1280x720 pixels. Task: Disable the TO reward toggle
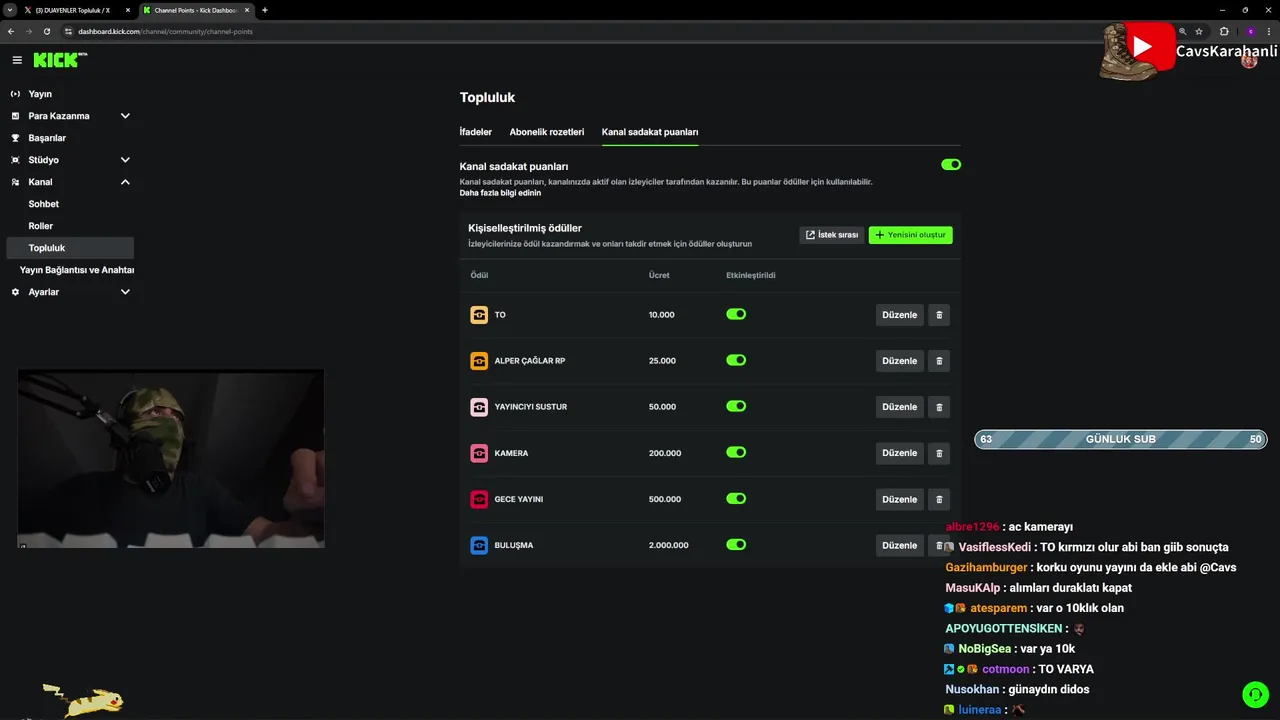click(736, 314)
